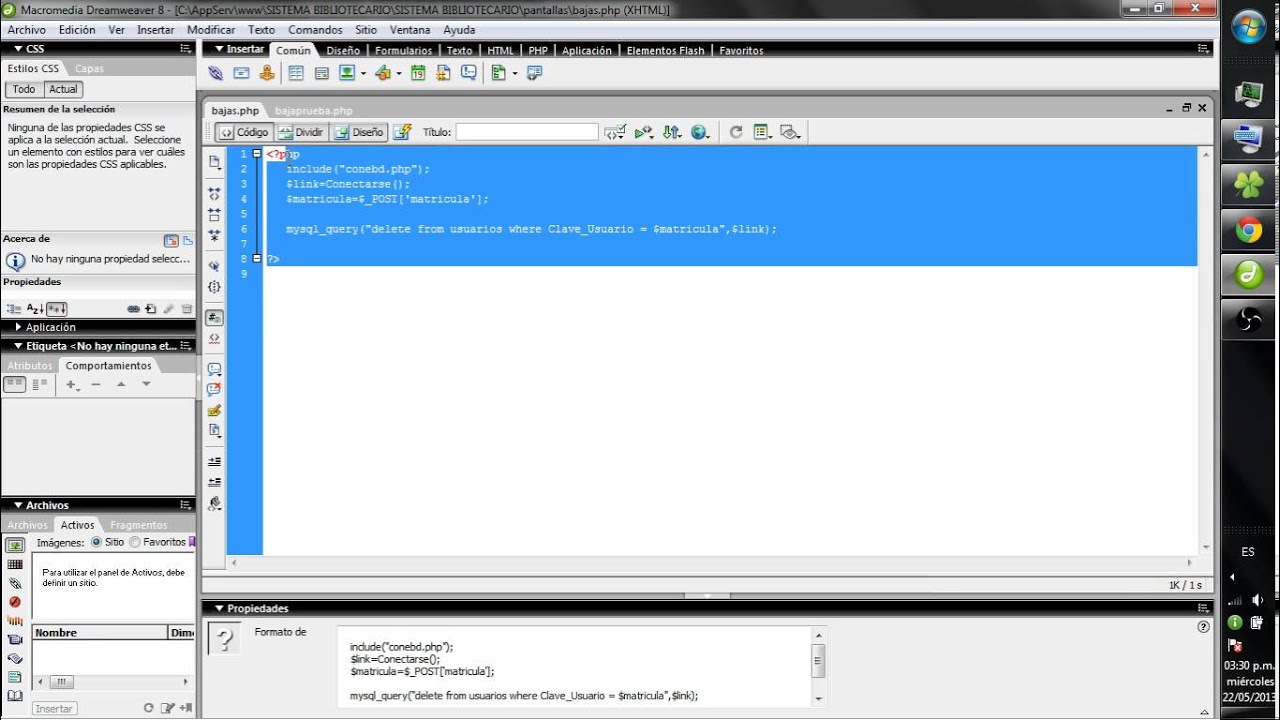Insert a table from the Común toolbar
Screen dimensions: 1280x720
(296, 73)
